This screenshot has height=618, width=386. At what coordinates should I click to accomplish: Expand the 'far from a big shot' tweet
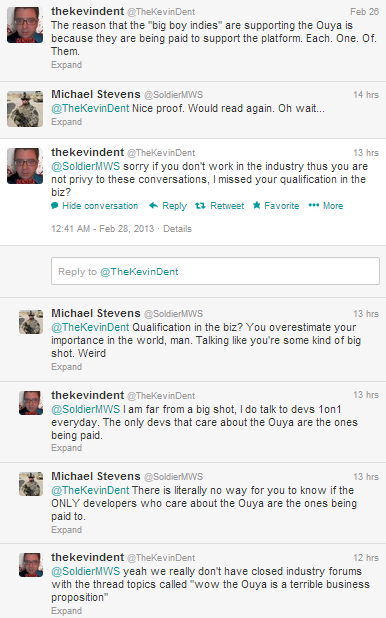pos(67,448)
